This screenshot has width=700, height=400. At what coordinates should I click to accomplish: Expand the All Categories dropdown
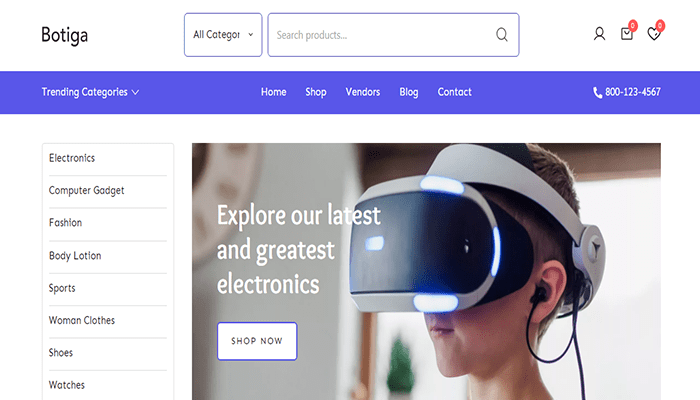click(x=223, y=35)
